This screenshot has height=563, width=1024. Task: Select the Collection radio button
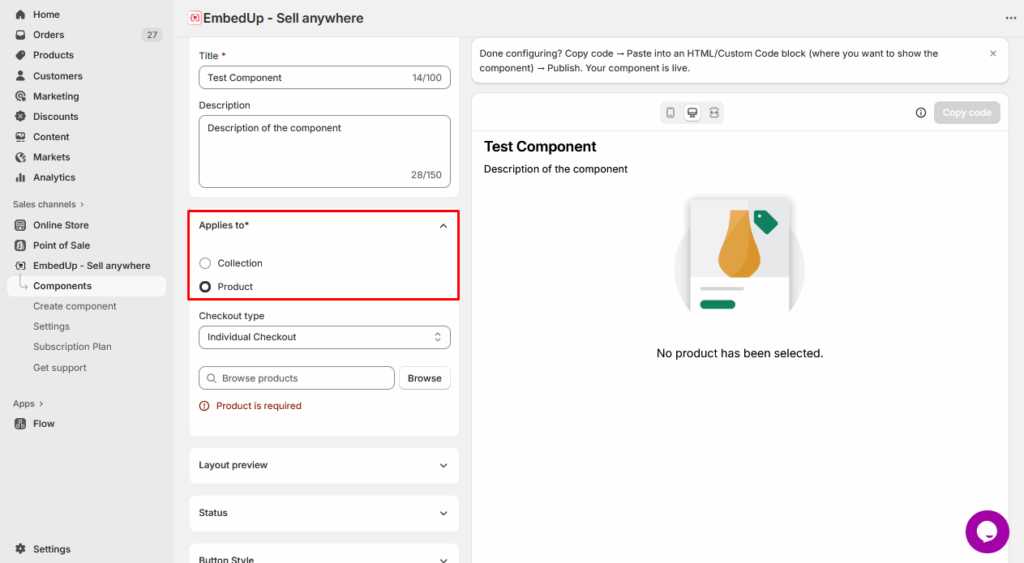[x=205, y=263]
